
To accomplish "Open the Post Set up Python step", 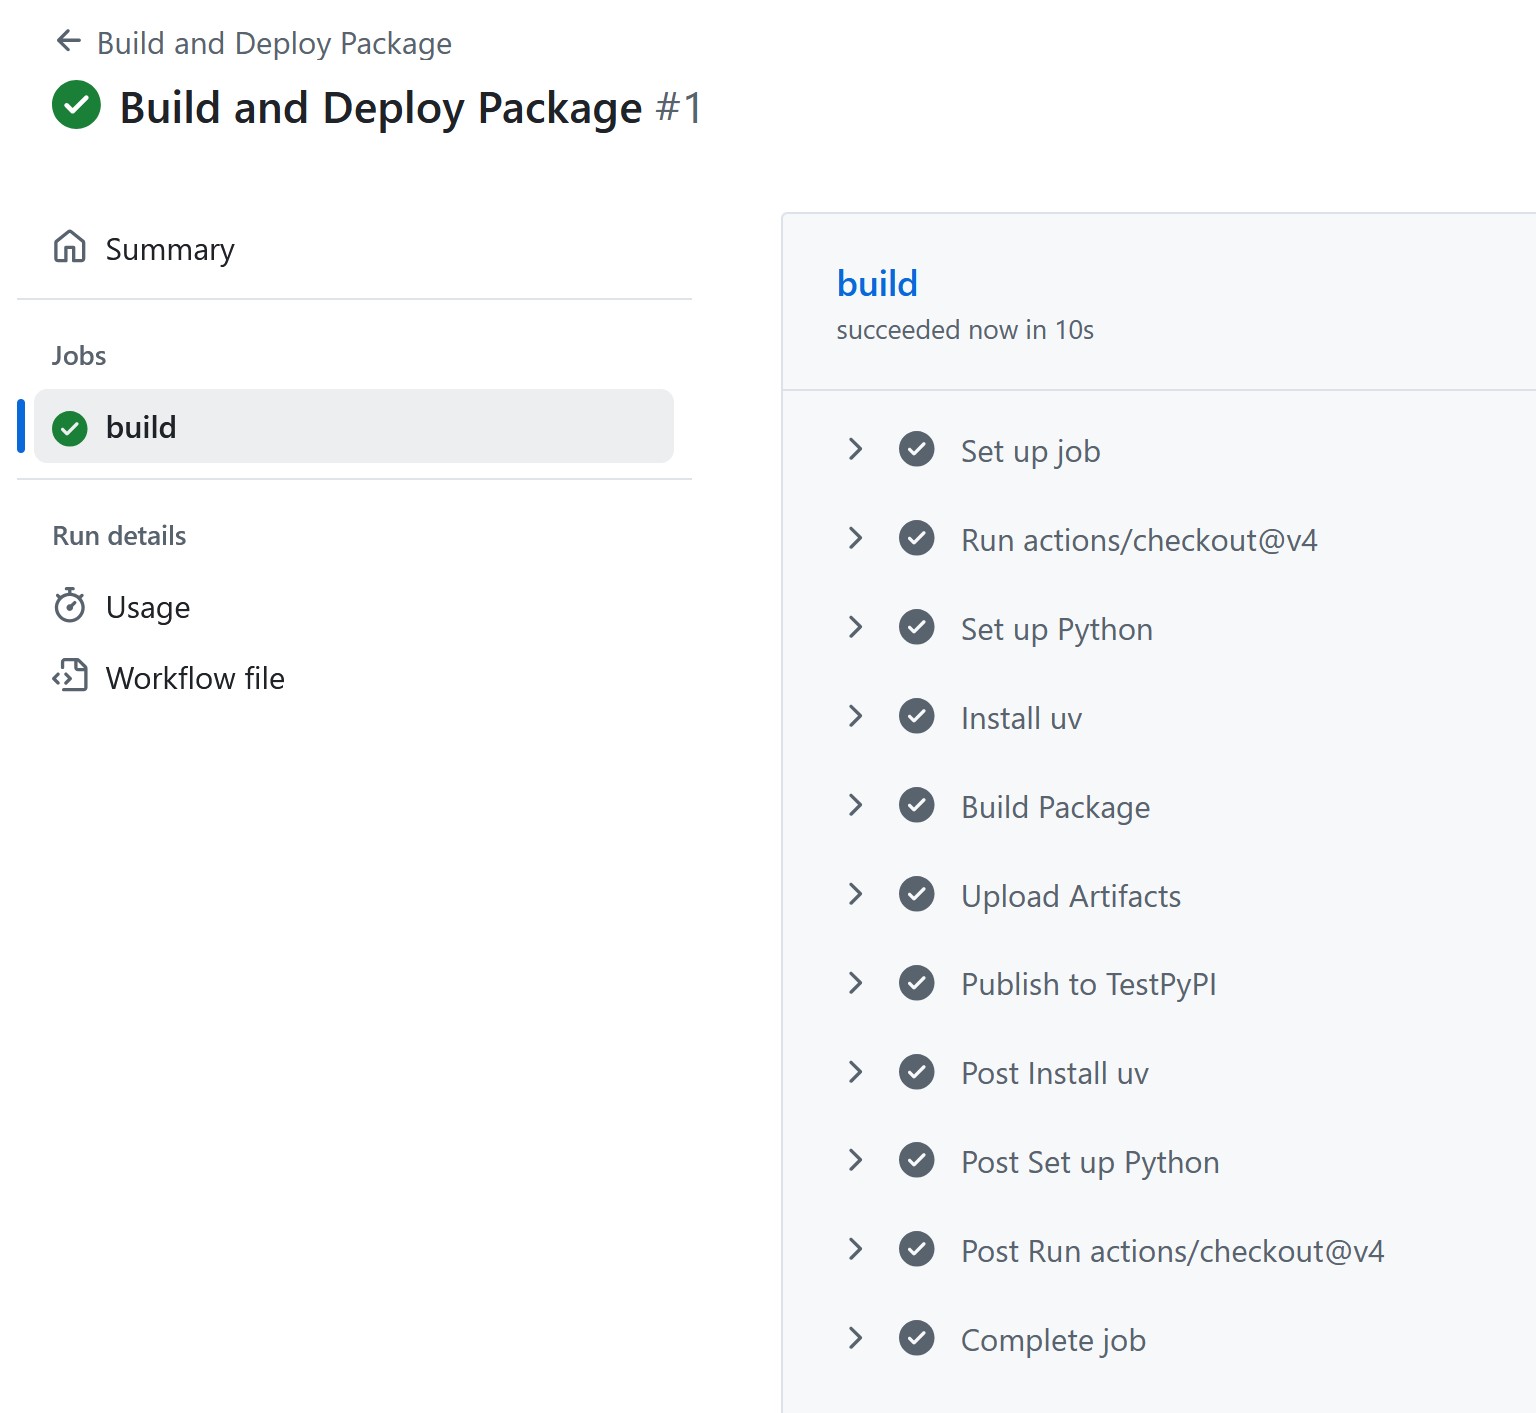I will pyautogui.click(x=1089, y=1162).
